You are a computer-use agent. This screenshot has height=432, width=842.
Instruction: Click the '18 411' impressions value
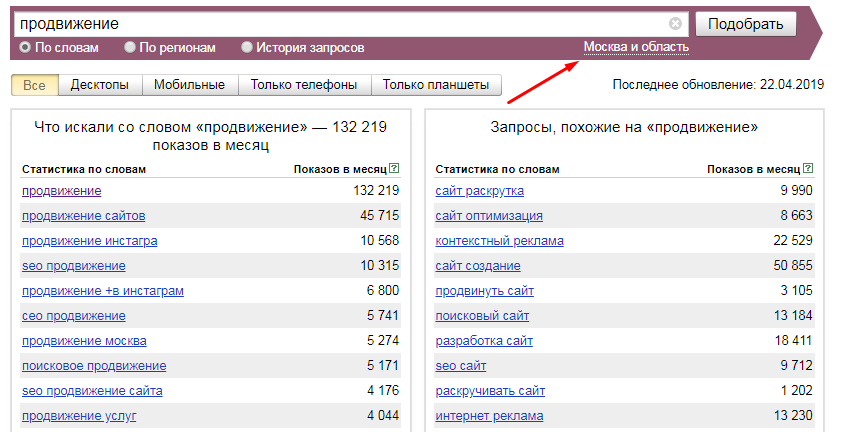tap(793, 340)
